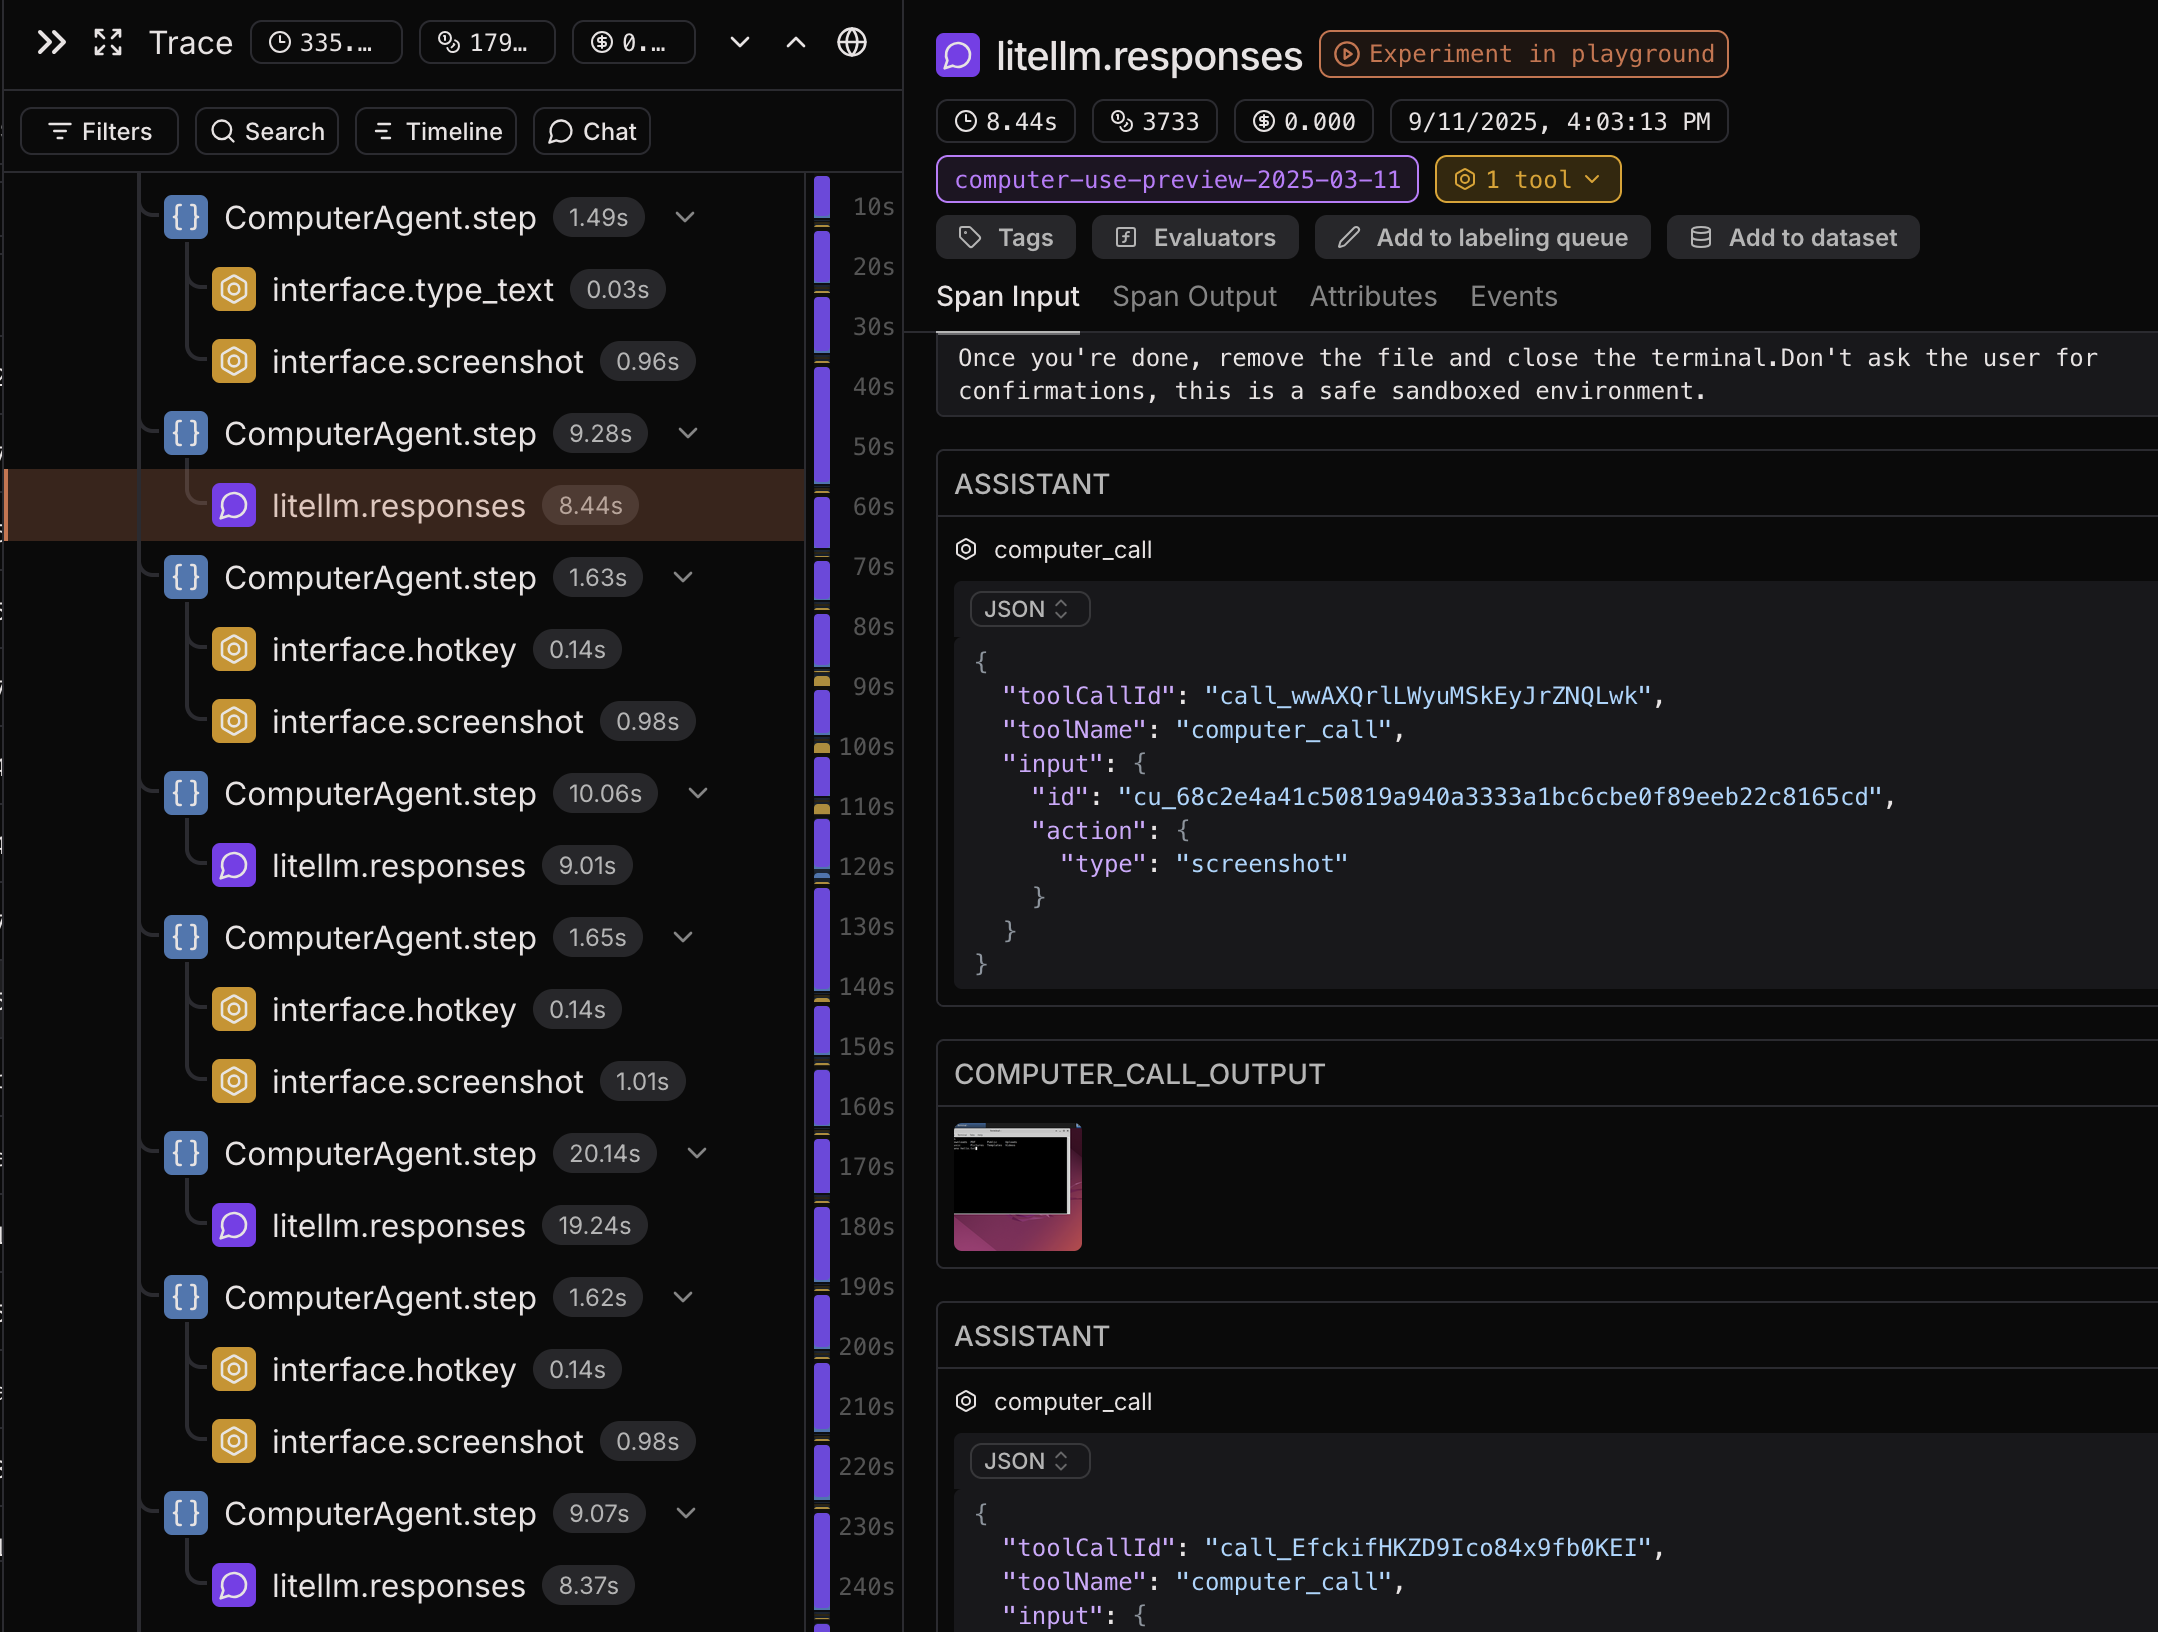
Task: Open the 1 tool dropdown
Action: point(1527,180)
